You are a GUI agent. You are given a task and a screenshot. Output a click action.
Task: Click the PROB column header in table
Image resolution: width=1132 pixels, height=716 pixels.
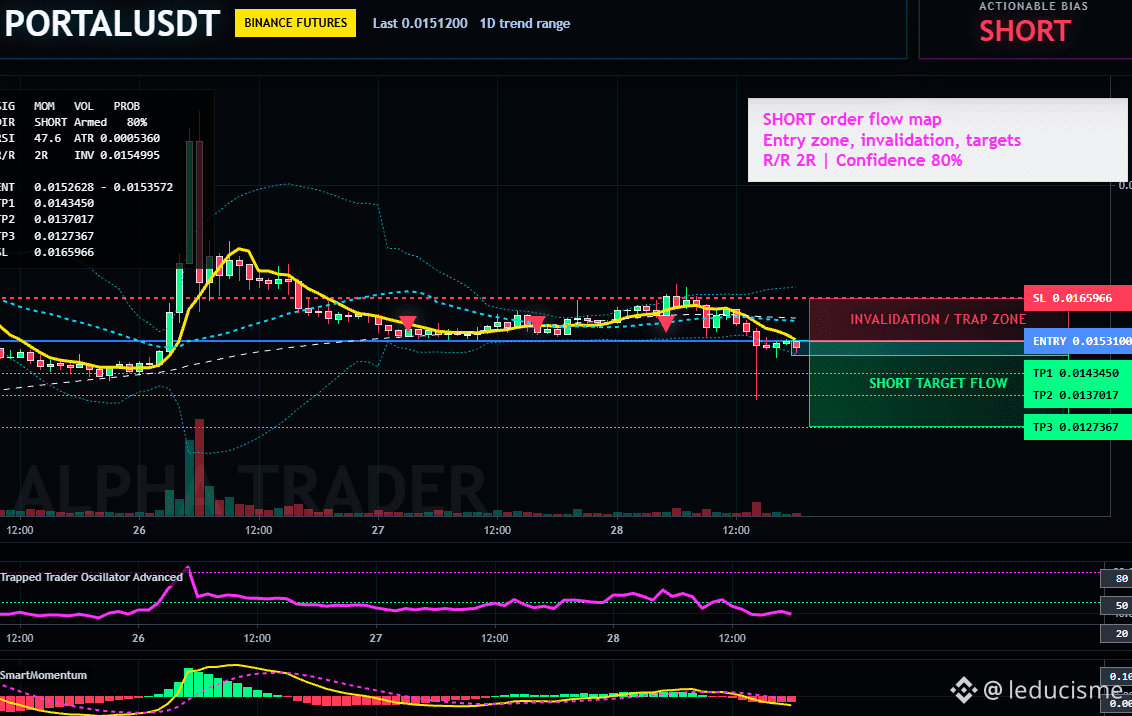point(126,106)
